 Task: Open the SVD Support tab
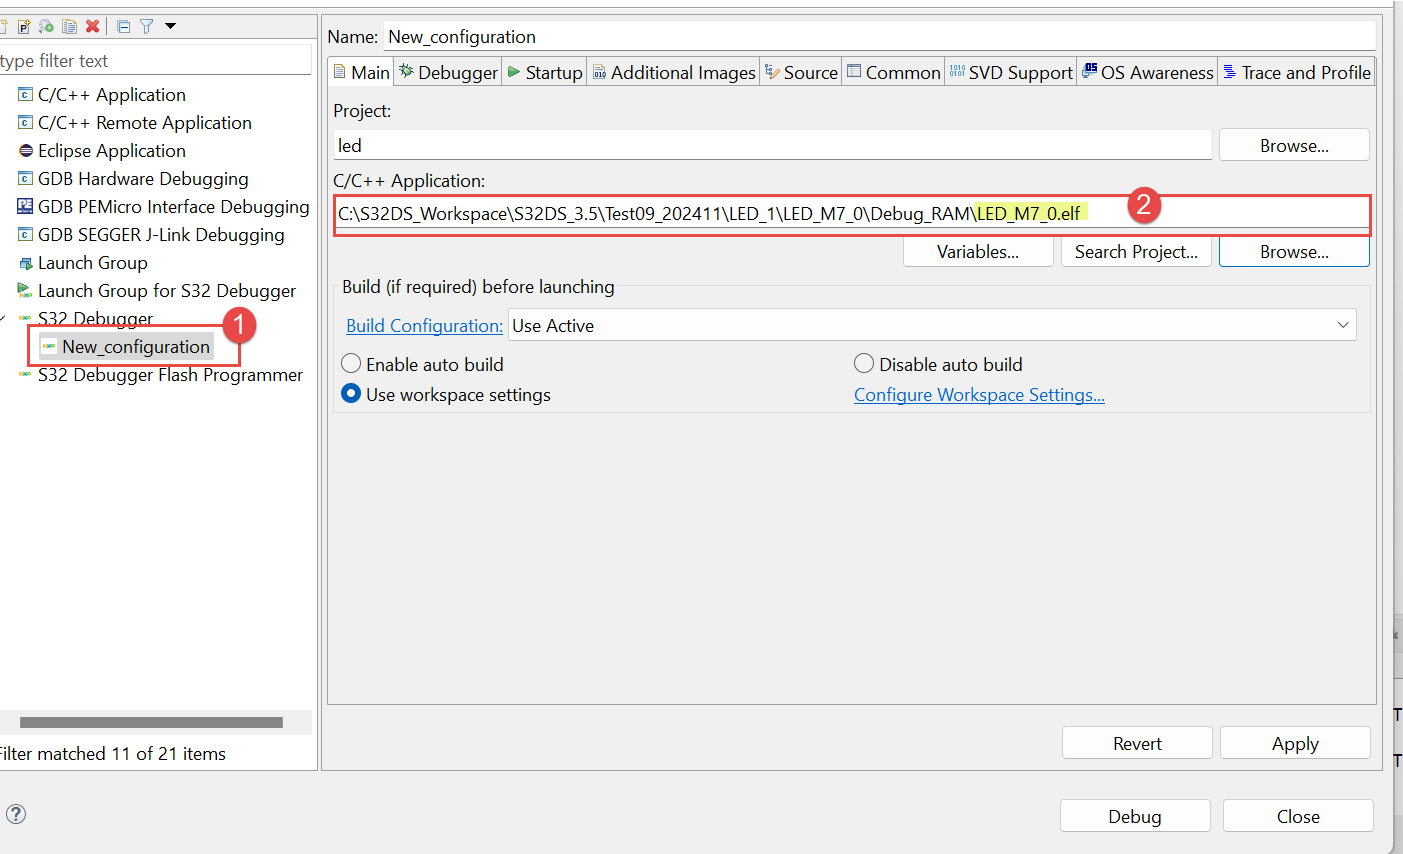1011,72
